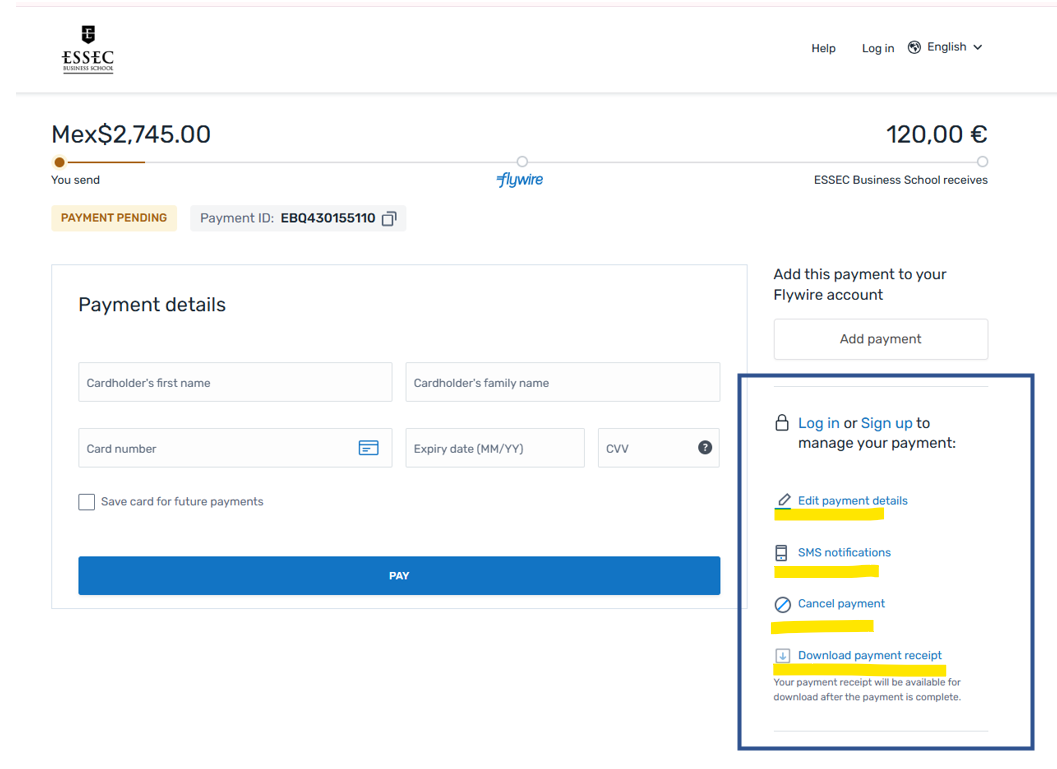Click the pencil icon for Edit payment details
This screenshot has height=769, width=1057.
click(783, 500)
